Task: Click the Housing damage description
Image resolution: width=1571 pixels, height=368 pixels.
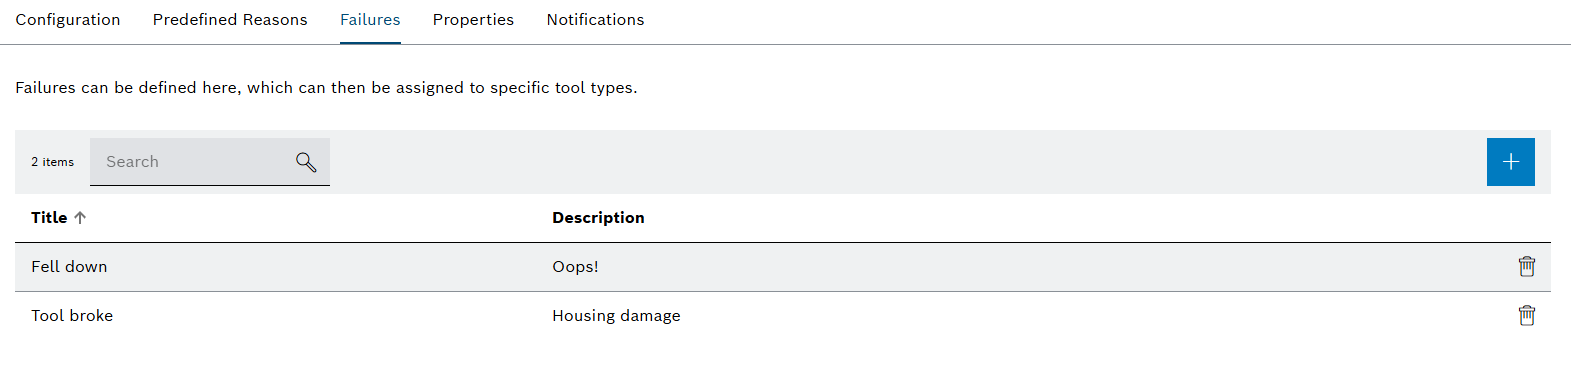Action: pyautogui.click(x=616, y=315)
